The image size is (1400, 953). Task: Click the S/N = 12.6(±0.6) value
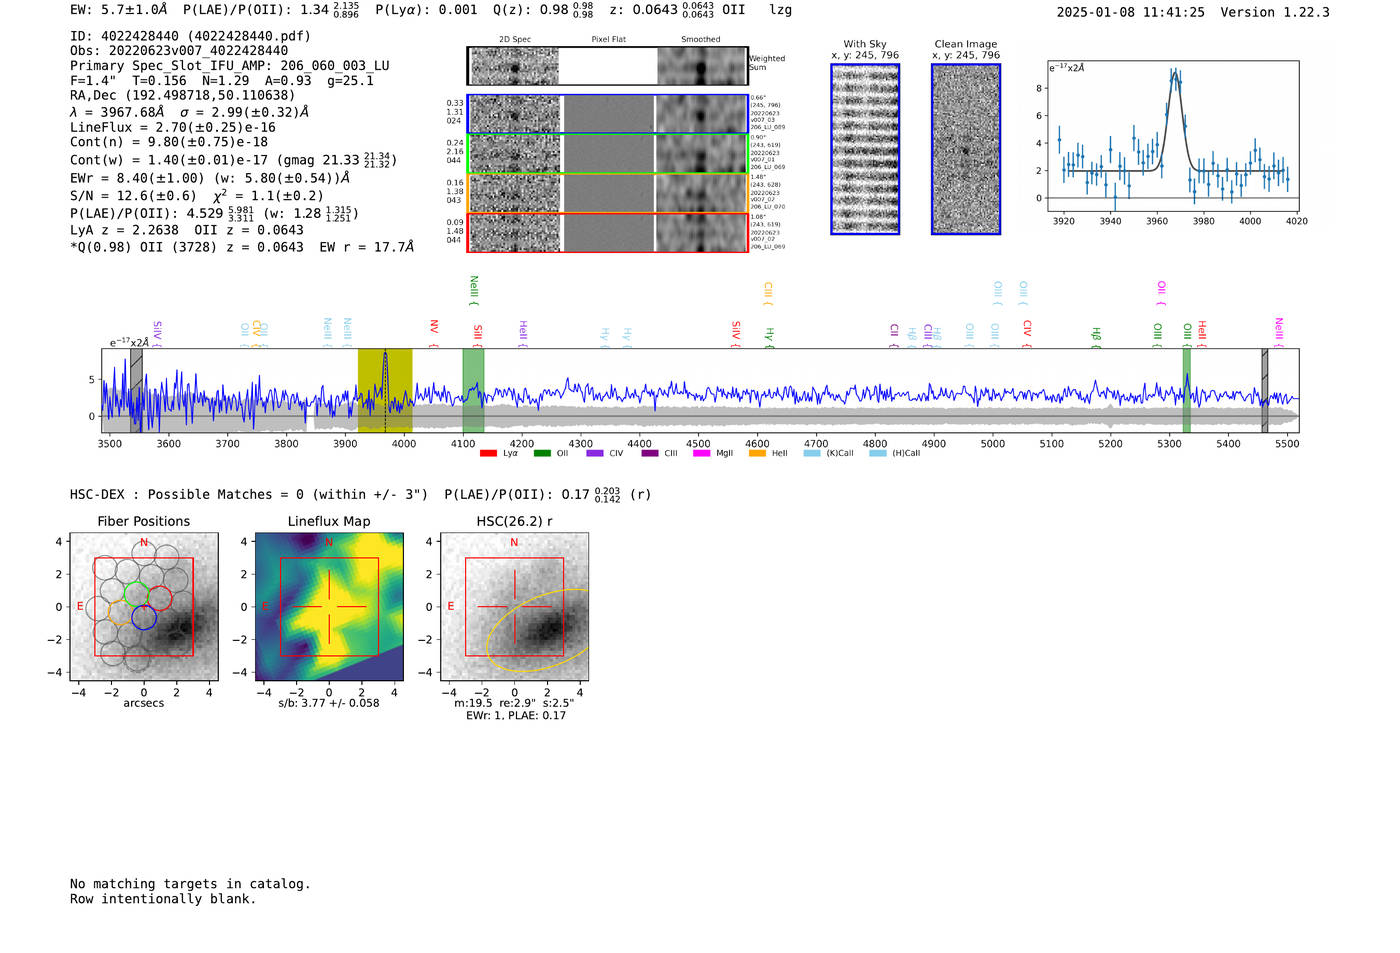134,196
